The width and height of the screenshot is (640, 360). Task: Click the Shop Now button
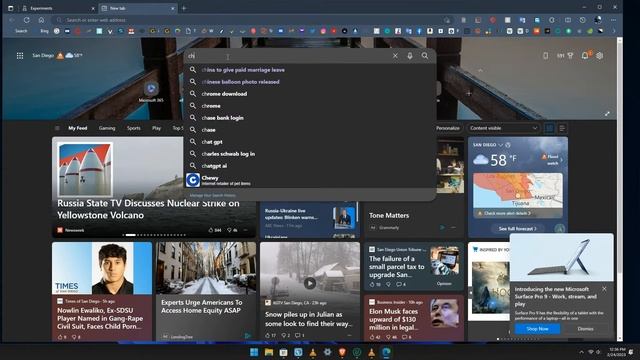click(537, 329)
